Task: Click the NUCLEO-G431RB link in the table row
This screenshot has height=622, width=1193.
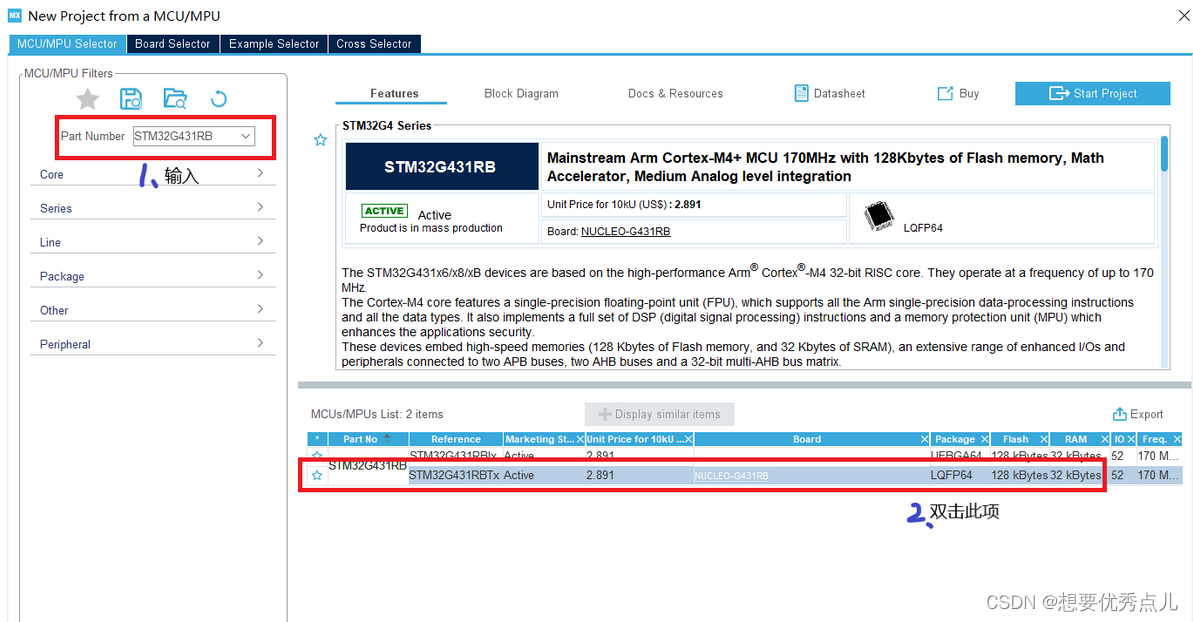Action: (731, 476)
